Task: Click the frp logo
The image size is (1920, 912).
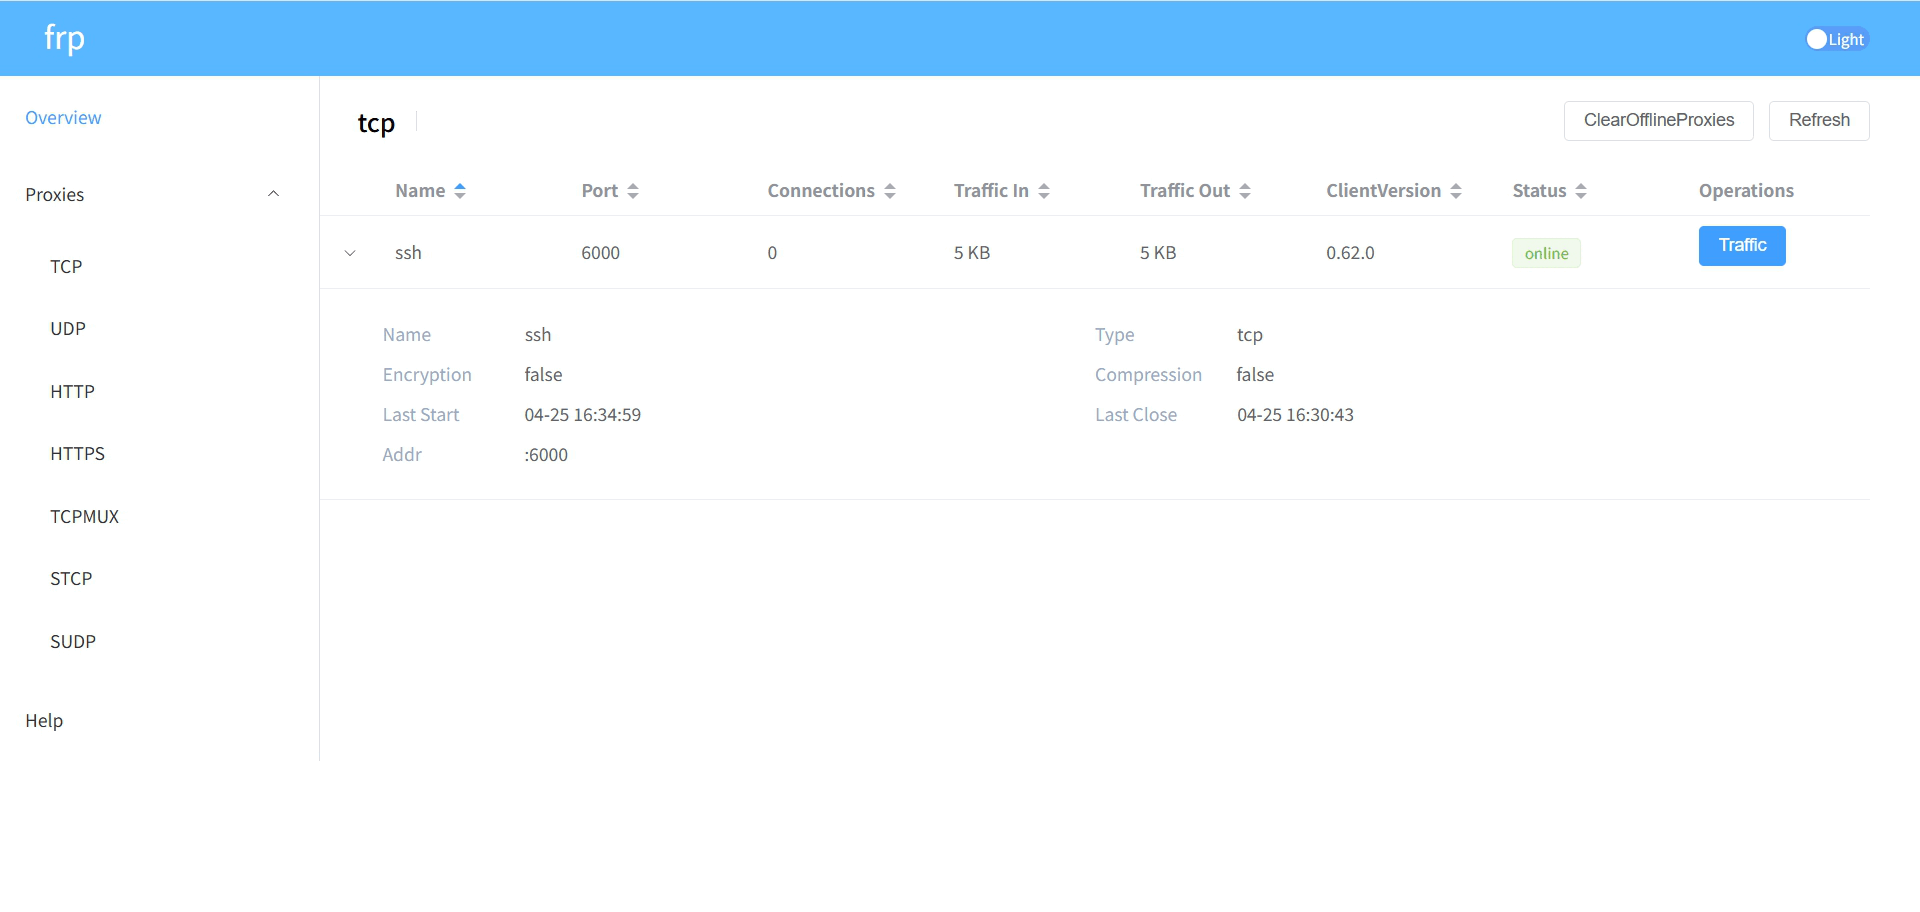Action: tap(64, 38)
